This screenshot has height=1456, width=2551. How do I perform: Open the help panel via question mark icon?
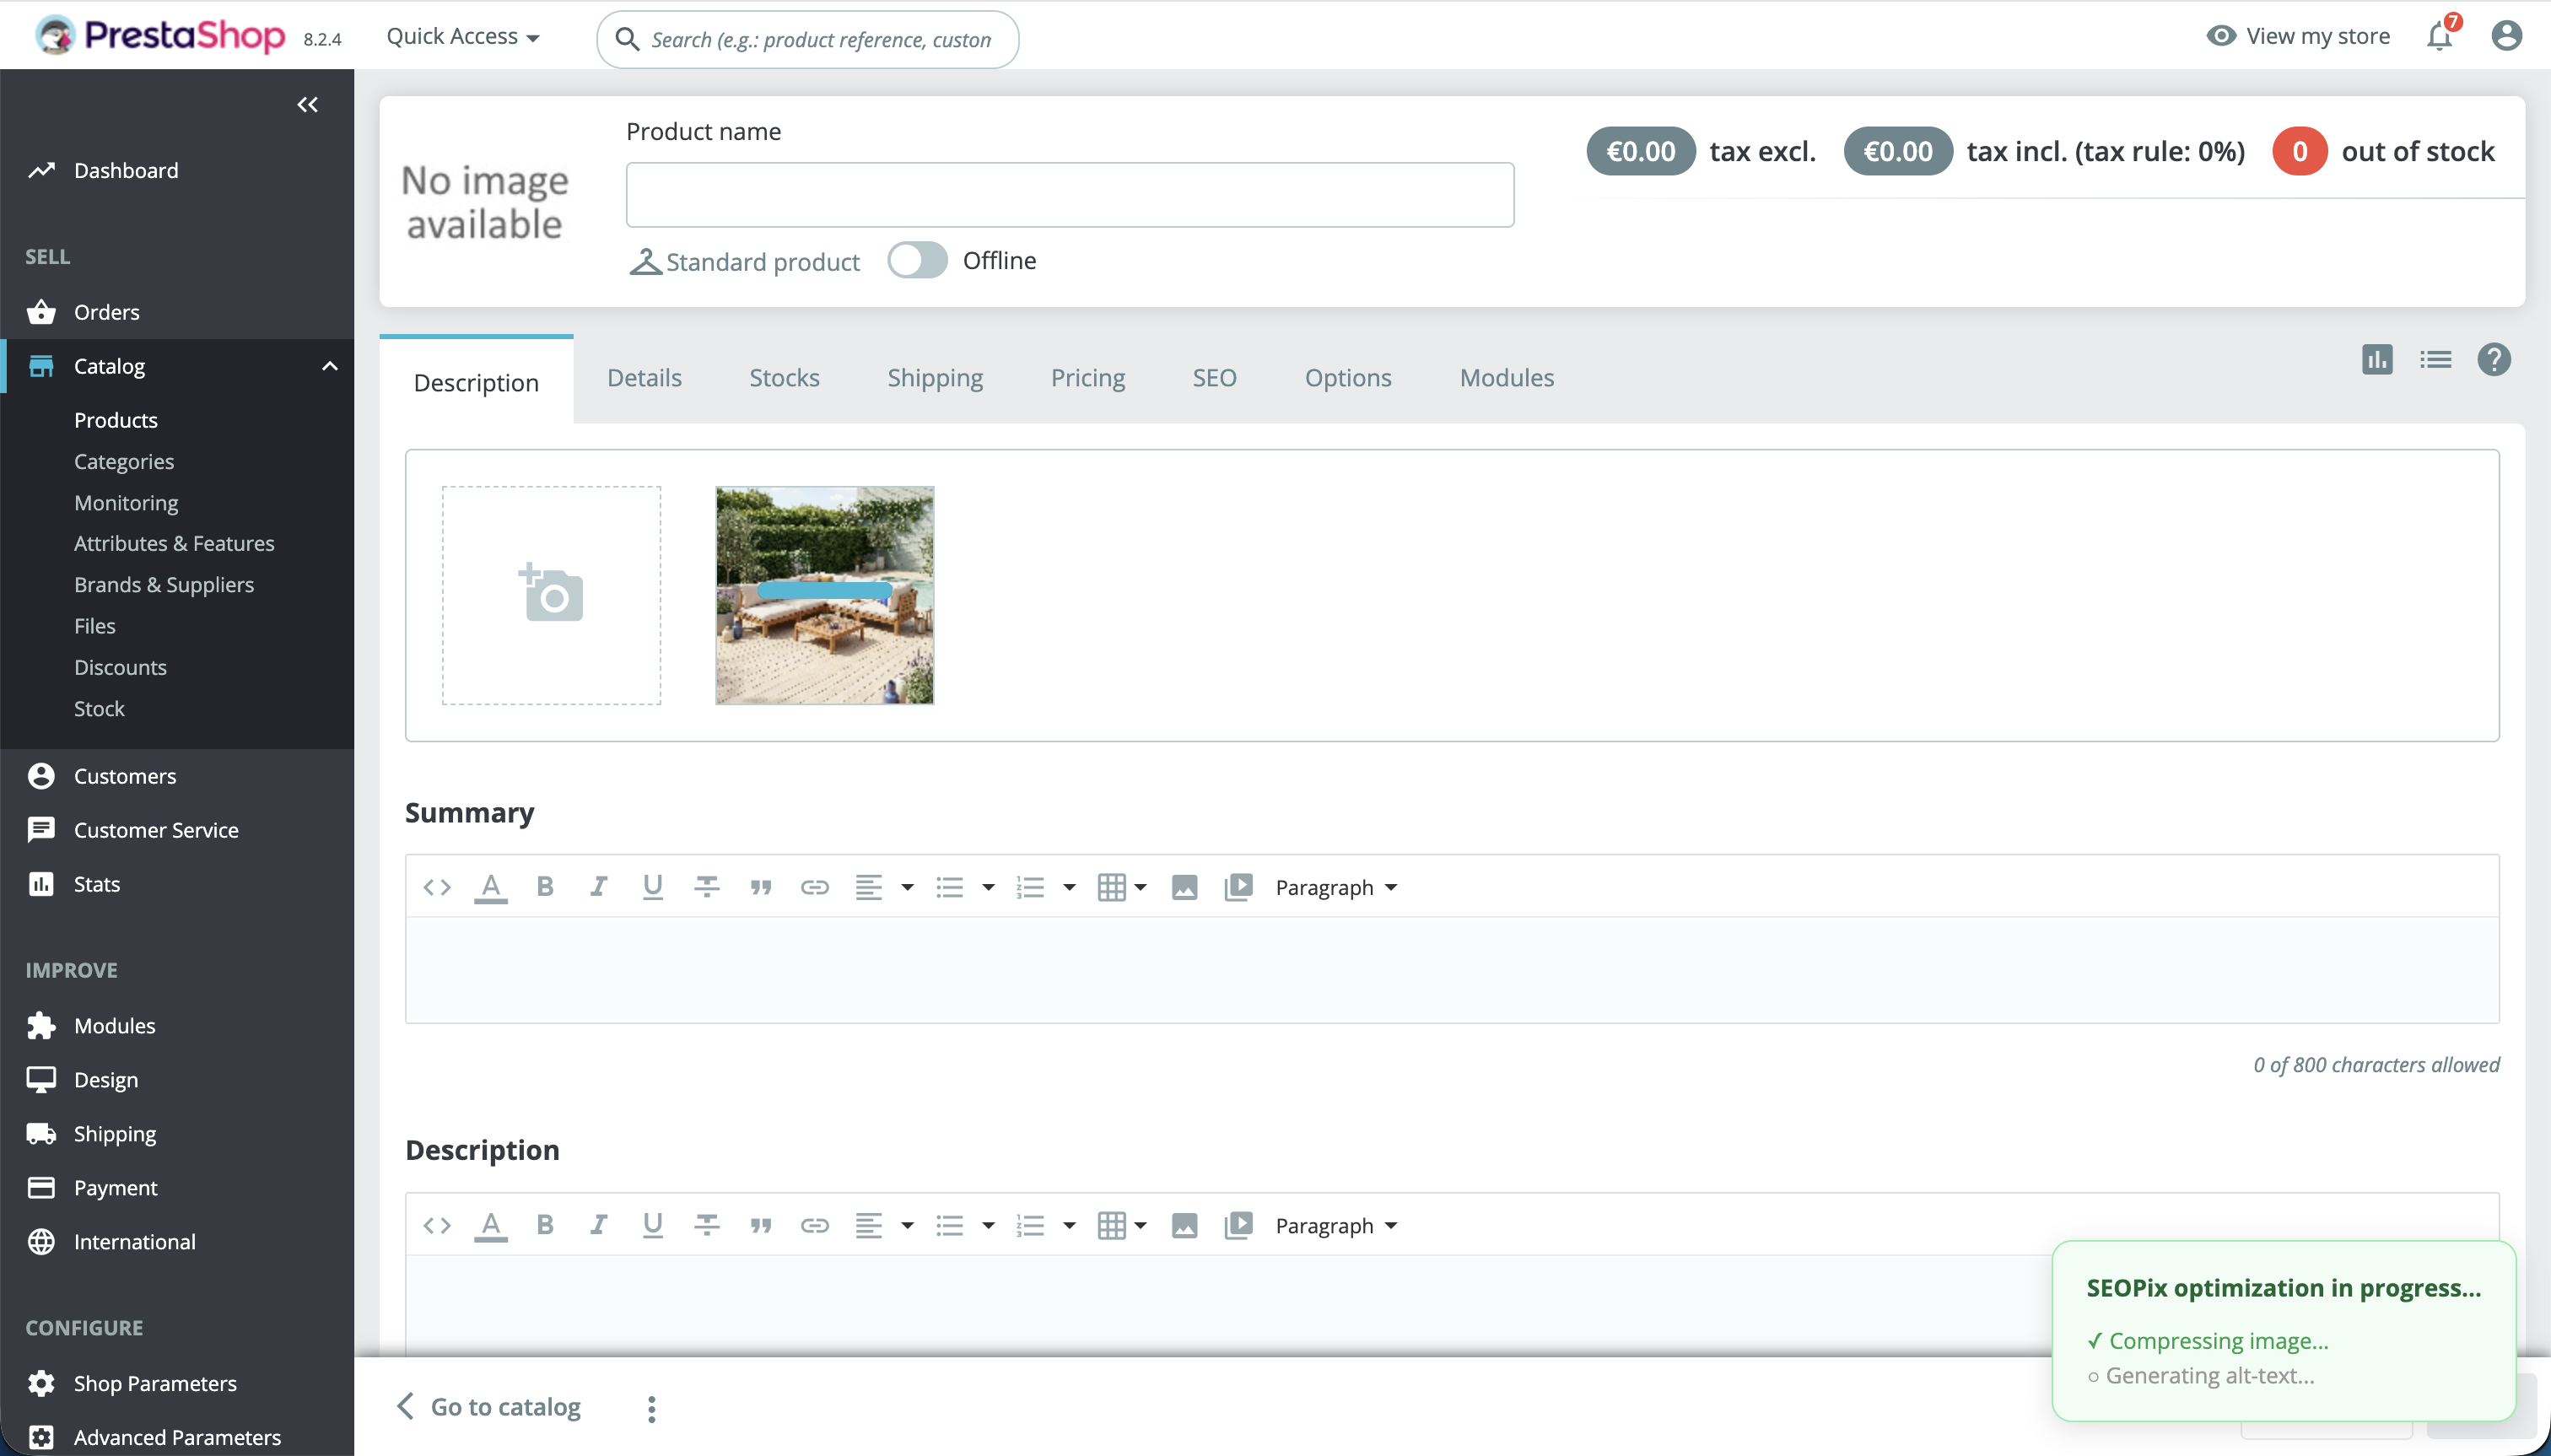tap(2494, 359)
